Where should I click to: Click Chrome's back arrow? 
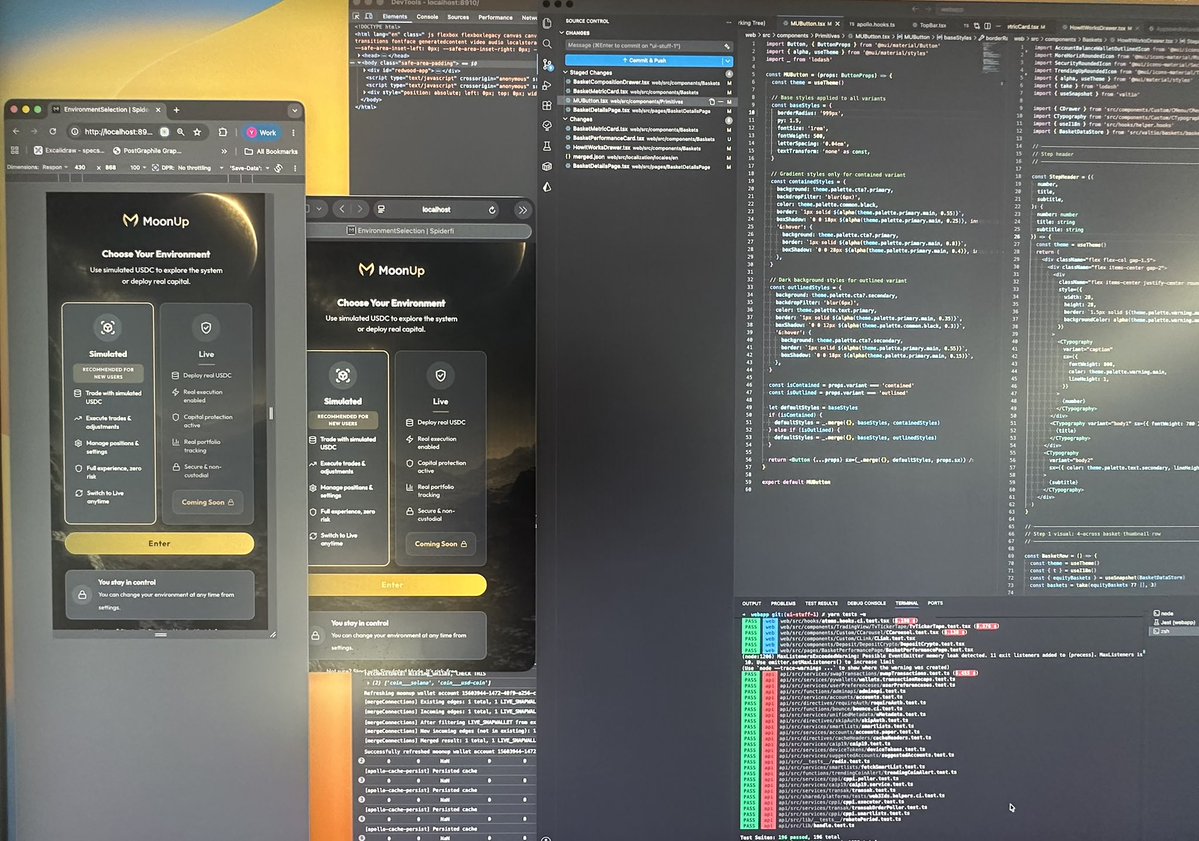click(x=17, y=132)
